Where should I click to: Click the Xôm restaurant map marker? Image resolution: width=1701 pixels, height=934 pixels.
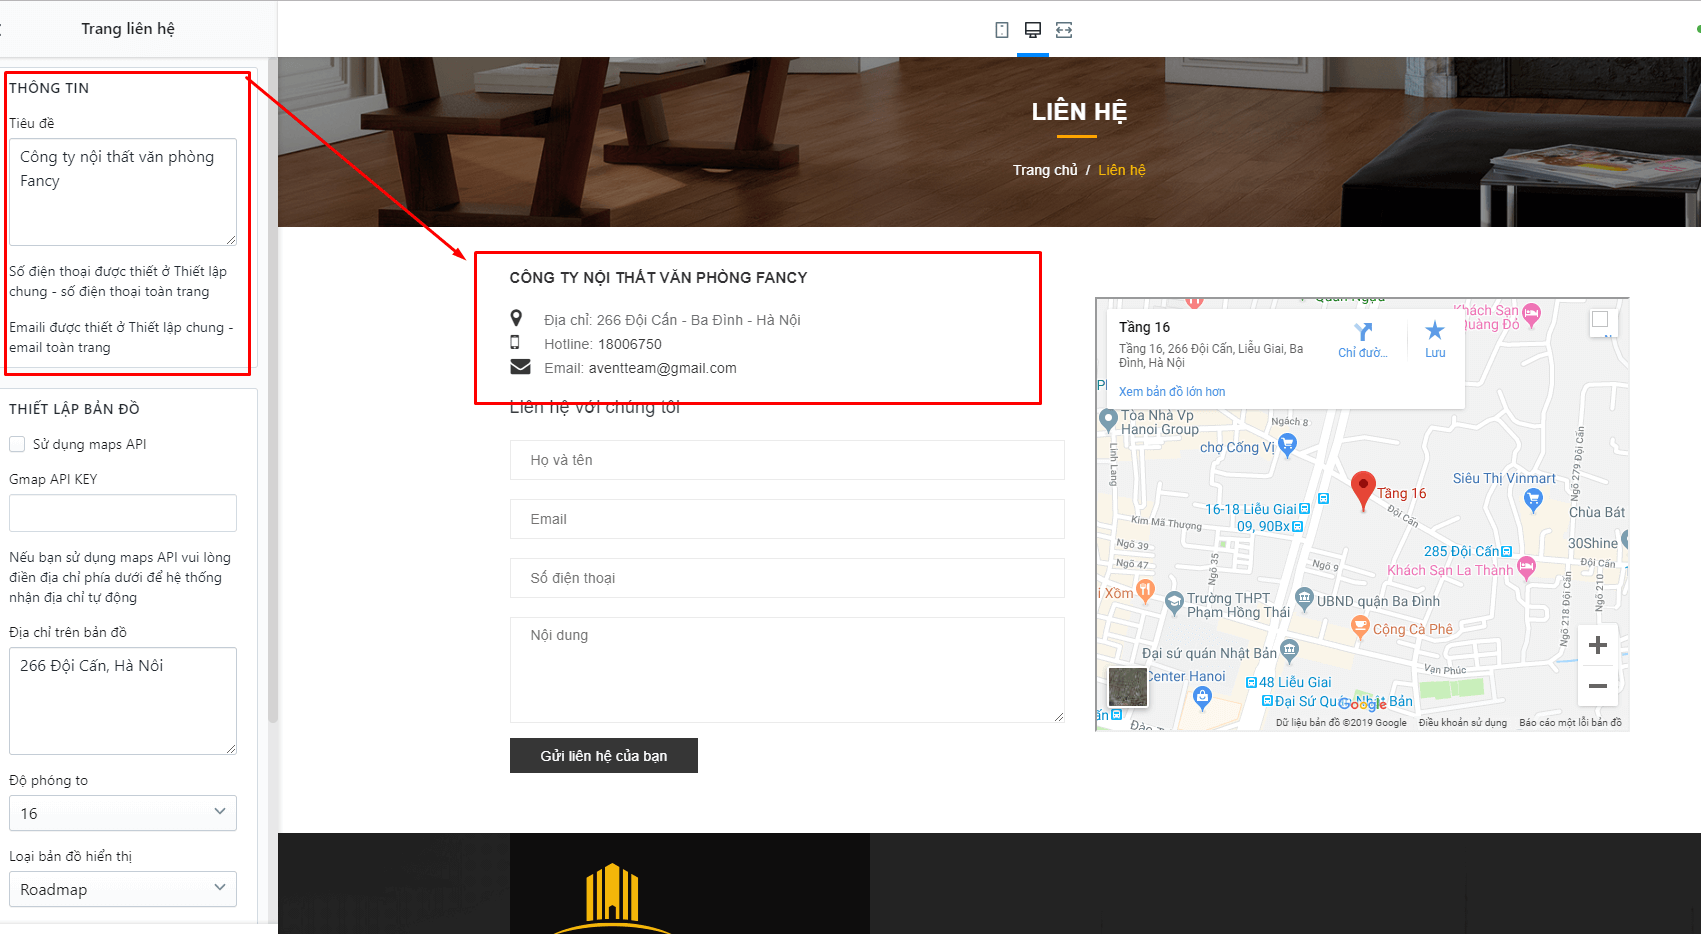(x=1145, y=591)
